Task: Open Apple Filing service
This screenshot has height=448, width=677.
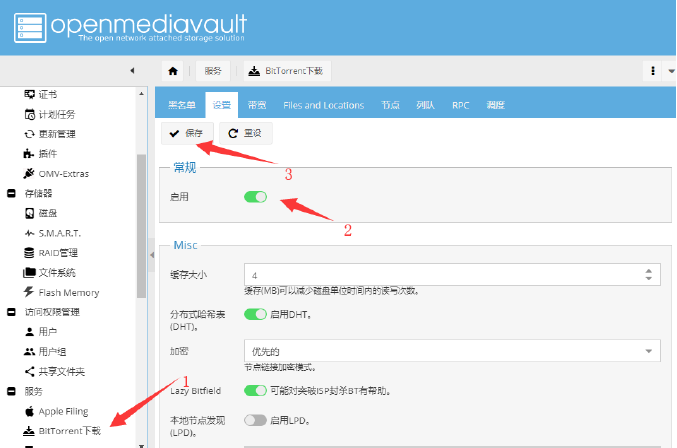Action: 65,411
